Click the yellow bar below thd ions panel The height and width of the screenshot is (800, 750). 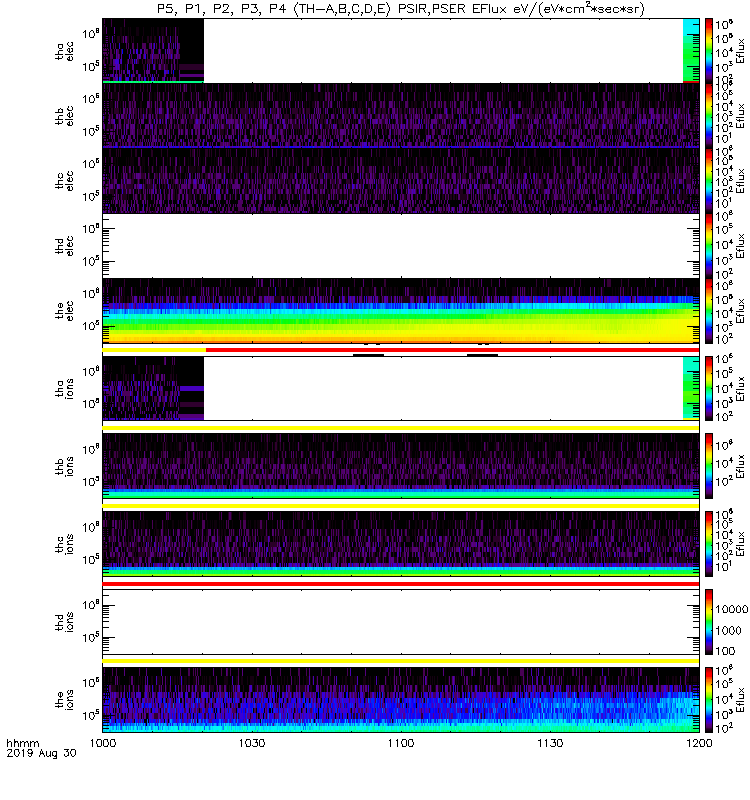coord(401,661)
